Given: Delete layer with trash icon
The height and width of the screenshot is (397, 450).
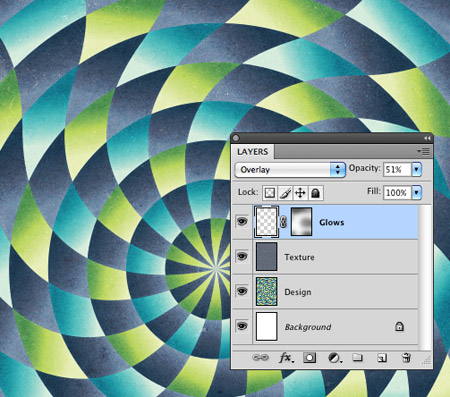Looking at the screenshot, I should (x=406, y=358).
